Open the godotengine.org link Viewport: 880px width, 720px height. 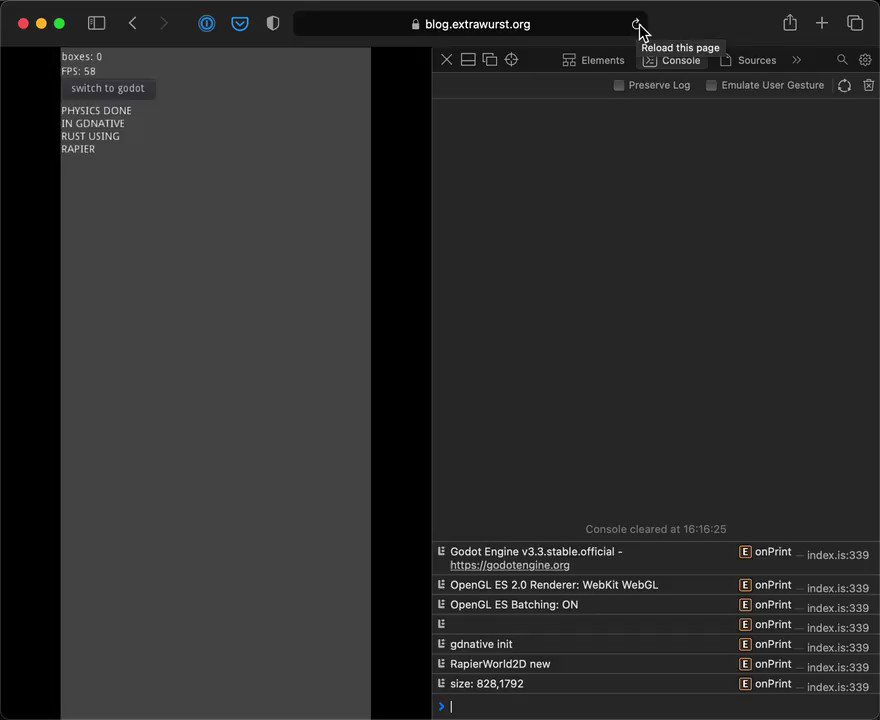[x=510, y=565]
